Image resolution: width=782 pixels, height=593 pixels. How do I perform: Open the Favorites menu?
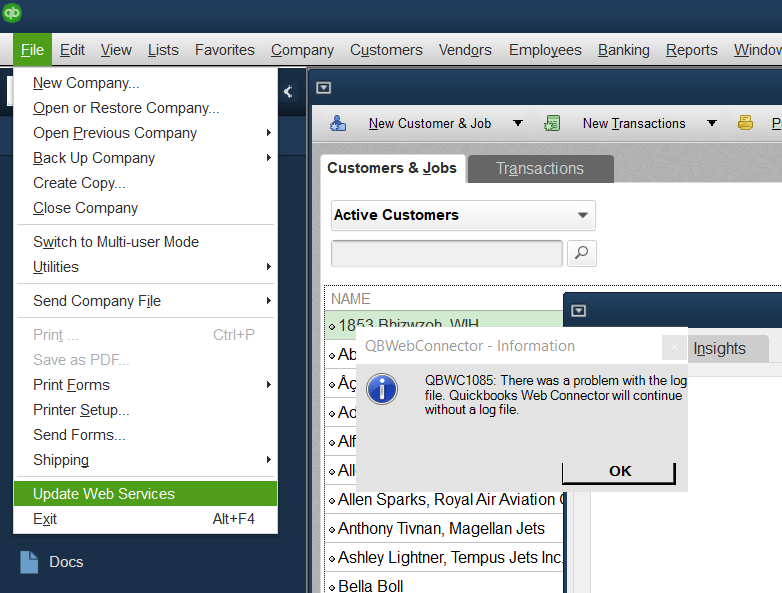(225, 50)
